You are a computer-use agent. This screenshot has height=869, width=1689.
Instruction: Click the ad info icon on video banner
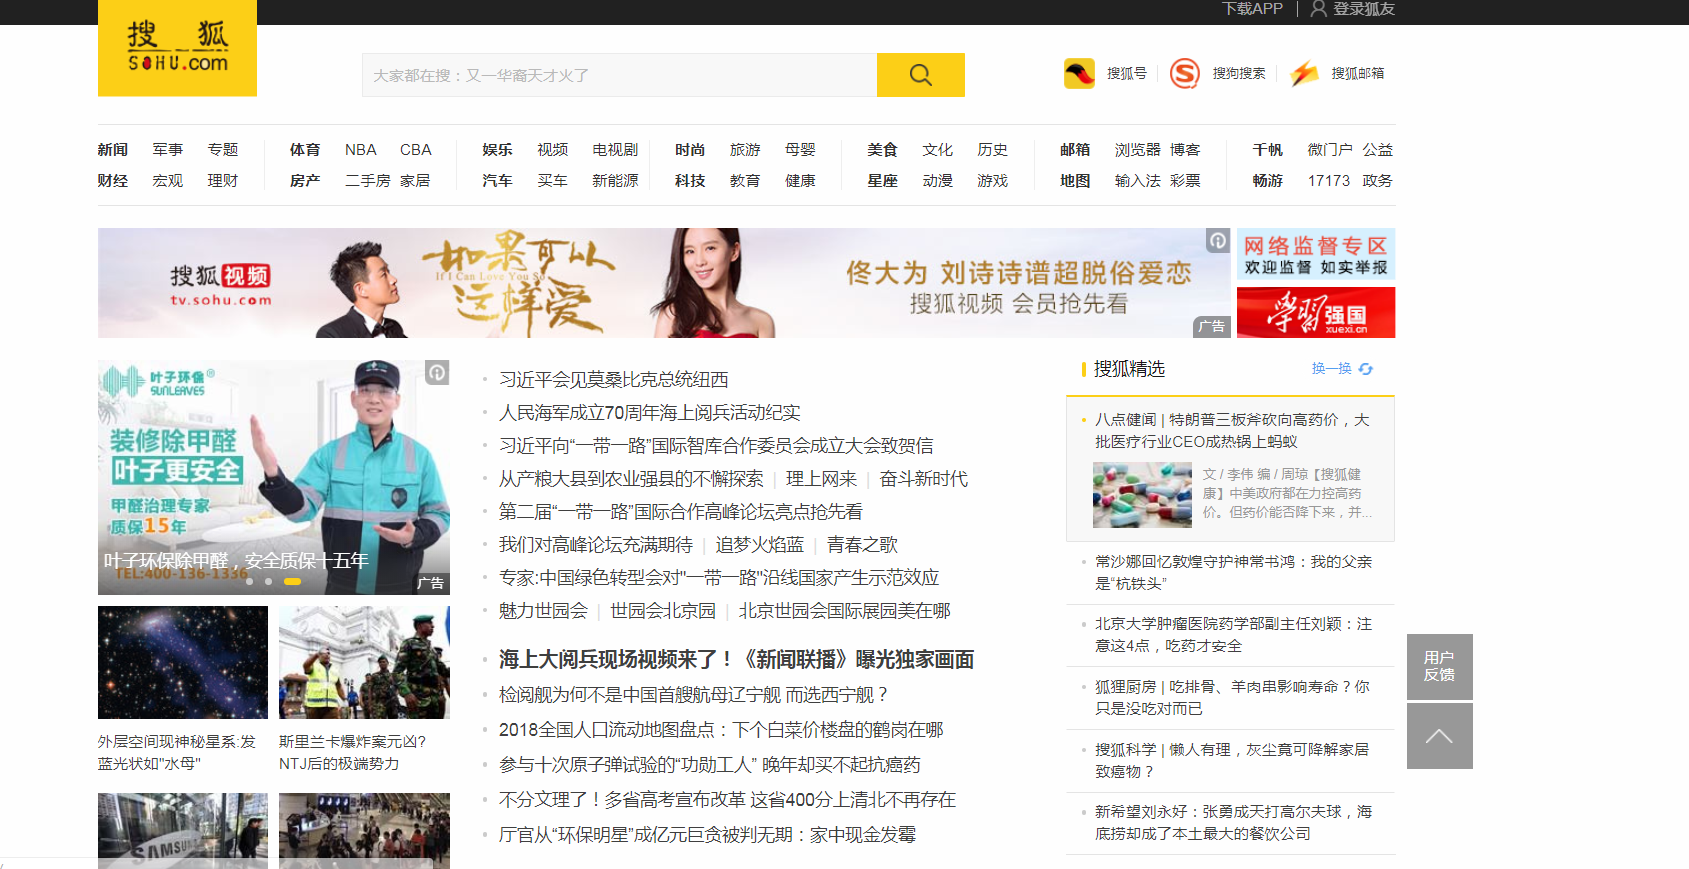click(x=1217, y=240)
